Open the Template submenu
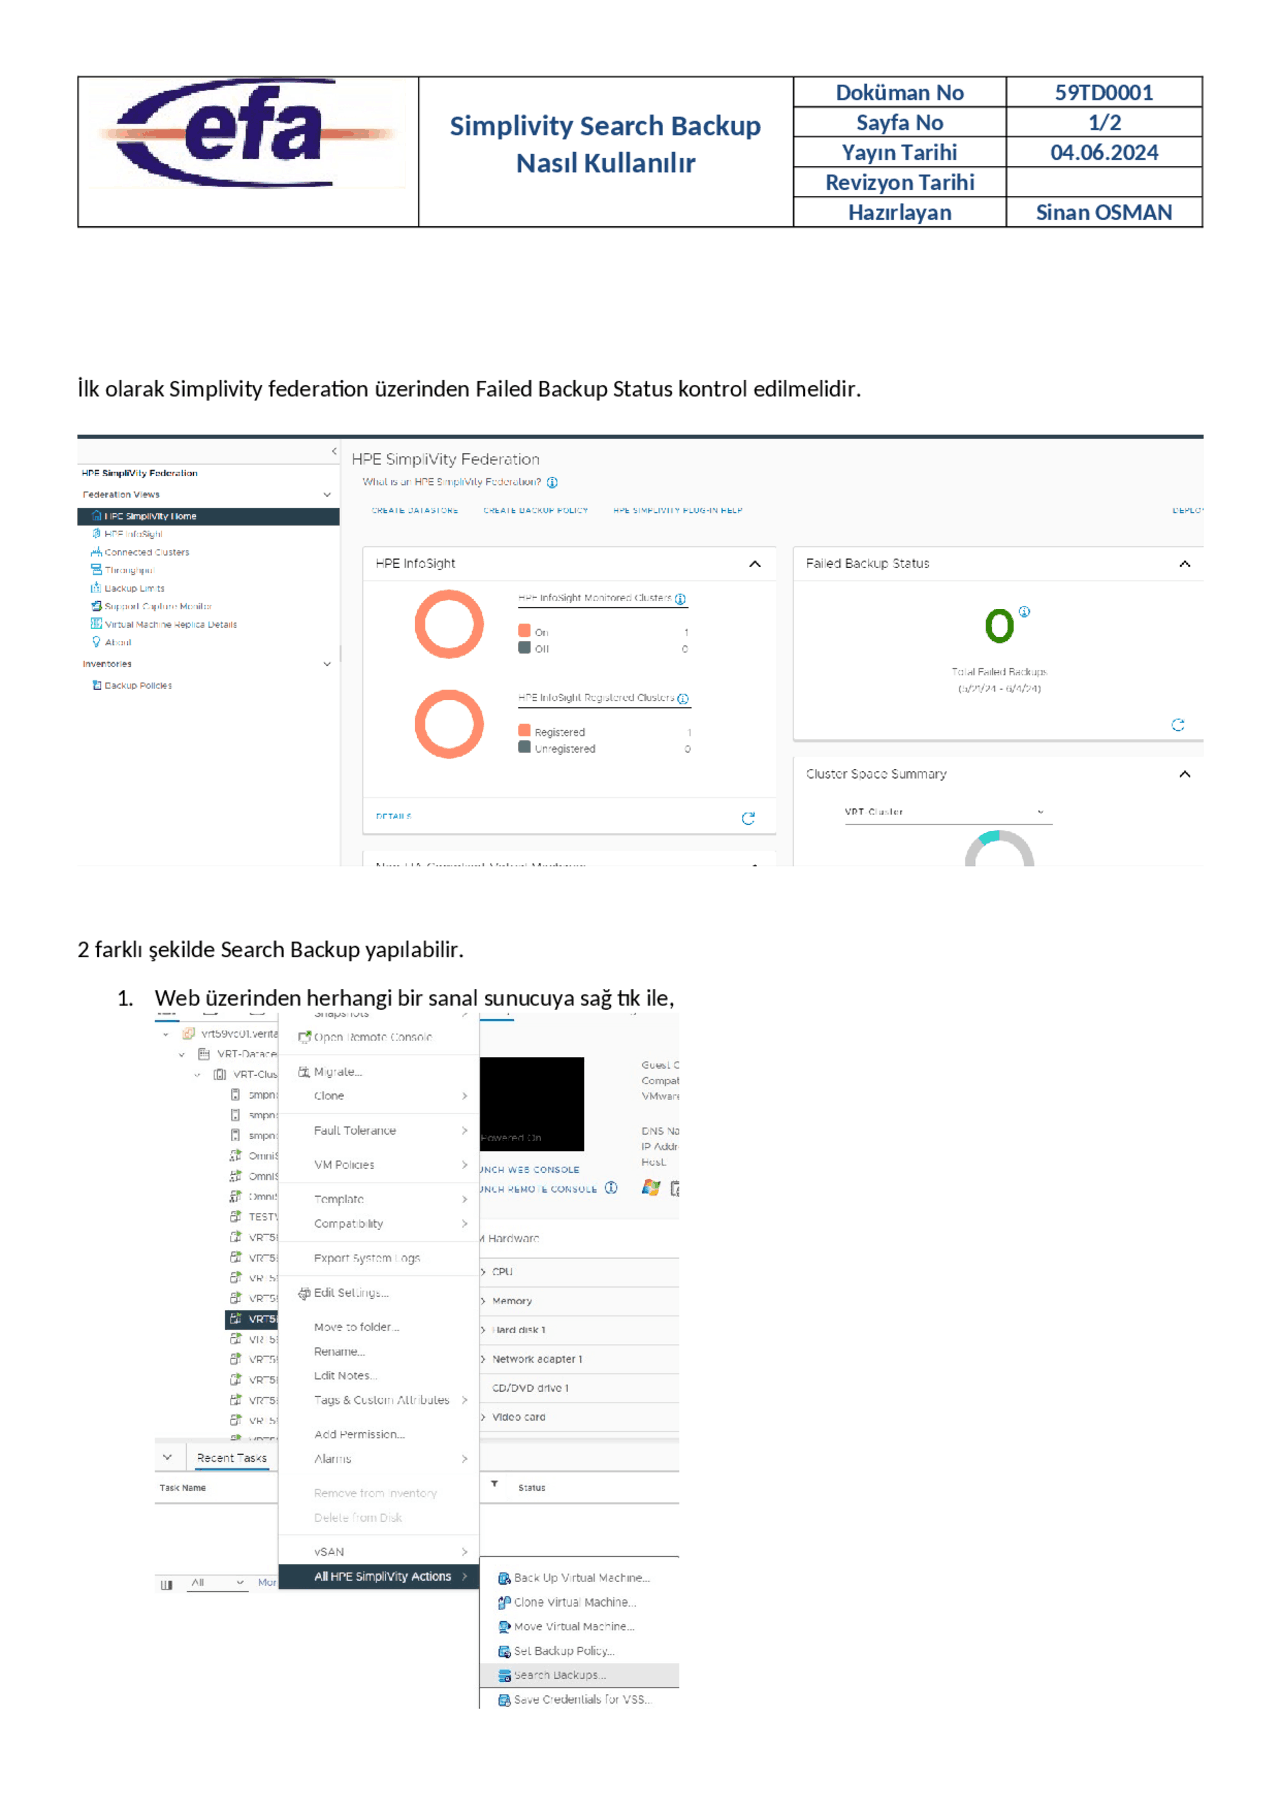The height and width of the screenshot is (1811, 1280). click(x=379, y=1199)
